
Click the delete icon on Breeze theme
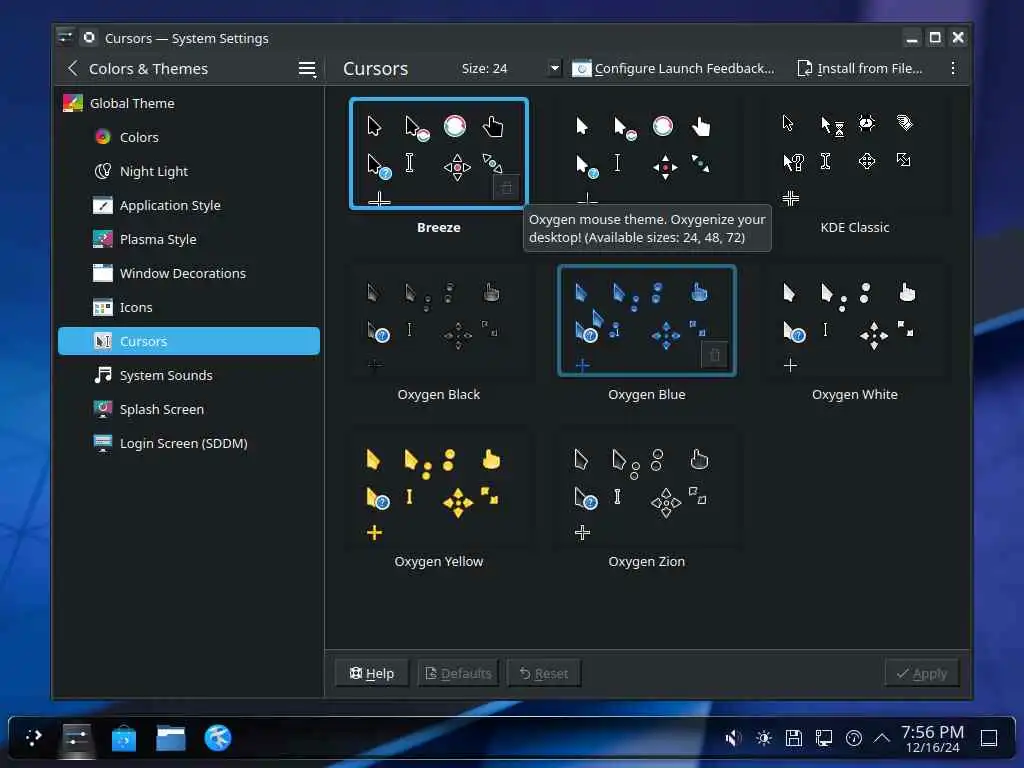click(506, 188)
